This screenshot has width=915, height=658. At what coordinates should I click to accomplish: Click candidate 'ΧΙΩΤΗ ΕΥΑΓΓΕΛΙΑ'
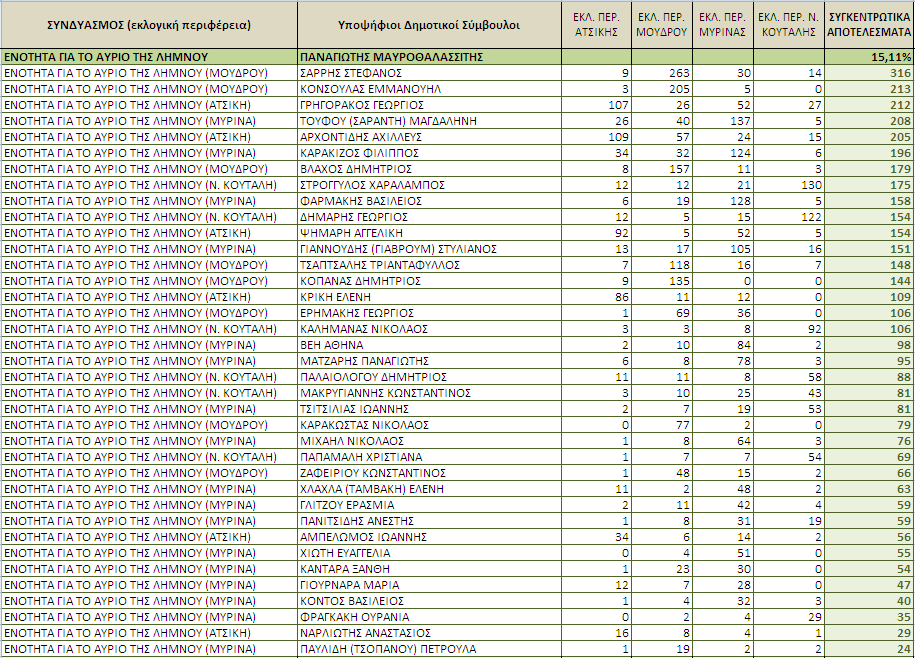click(x=345, y=552)
